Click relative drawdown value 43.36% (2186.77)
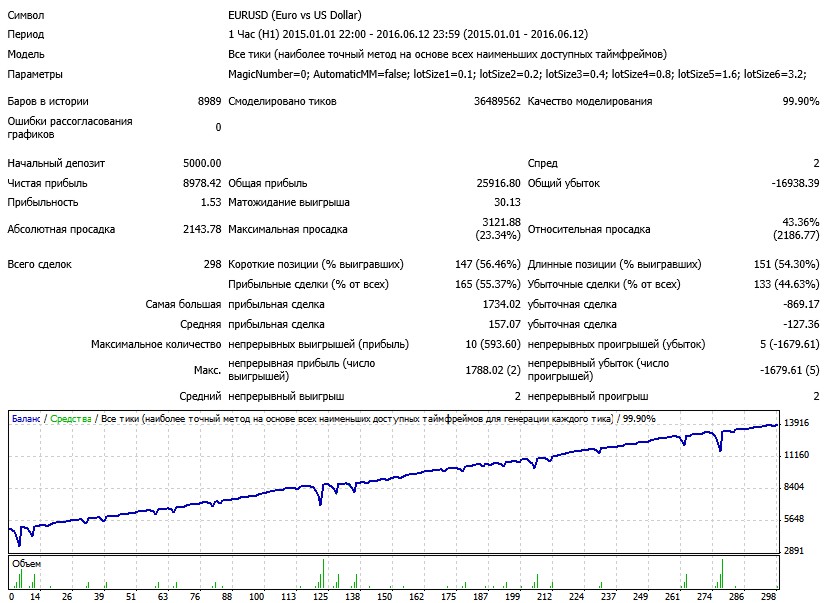Image resolution: width=830 pixels, height=603 pixels. pyautogui.click(x=796, y=229)
